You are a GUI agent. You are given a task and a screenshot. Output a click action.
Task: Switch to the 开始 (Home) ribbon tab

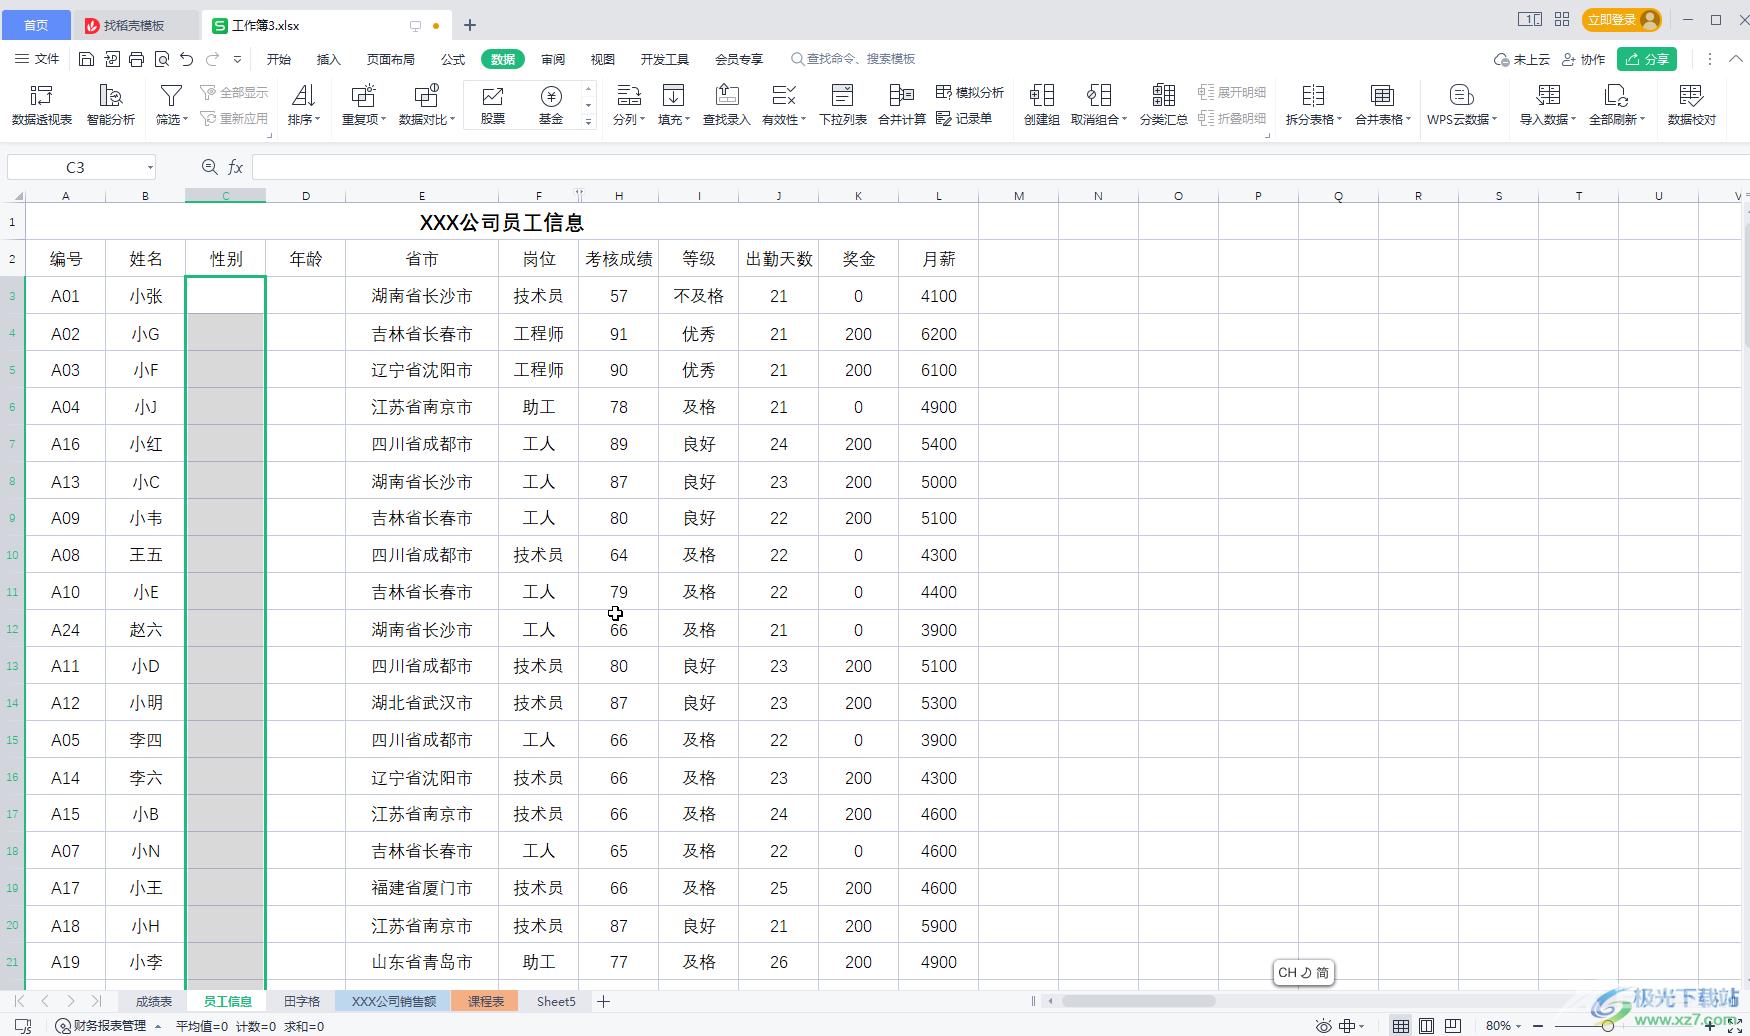279,59
